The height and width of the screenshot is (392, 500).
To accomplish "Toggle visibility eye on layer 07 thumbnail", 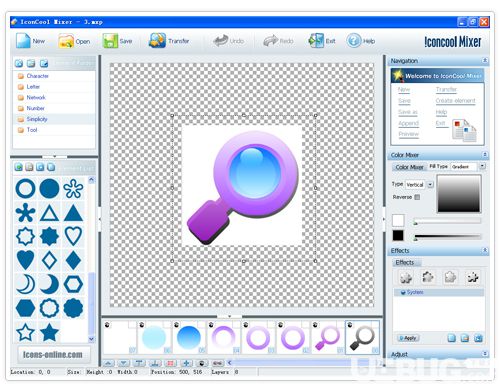I will tap(107, 325).
